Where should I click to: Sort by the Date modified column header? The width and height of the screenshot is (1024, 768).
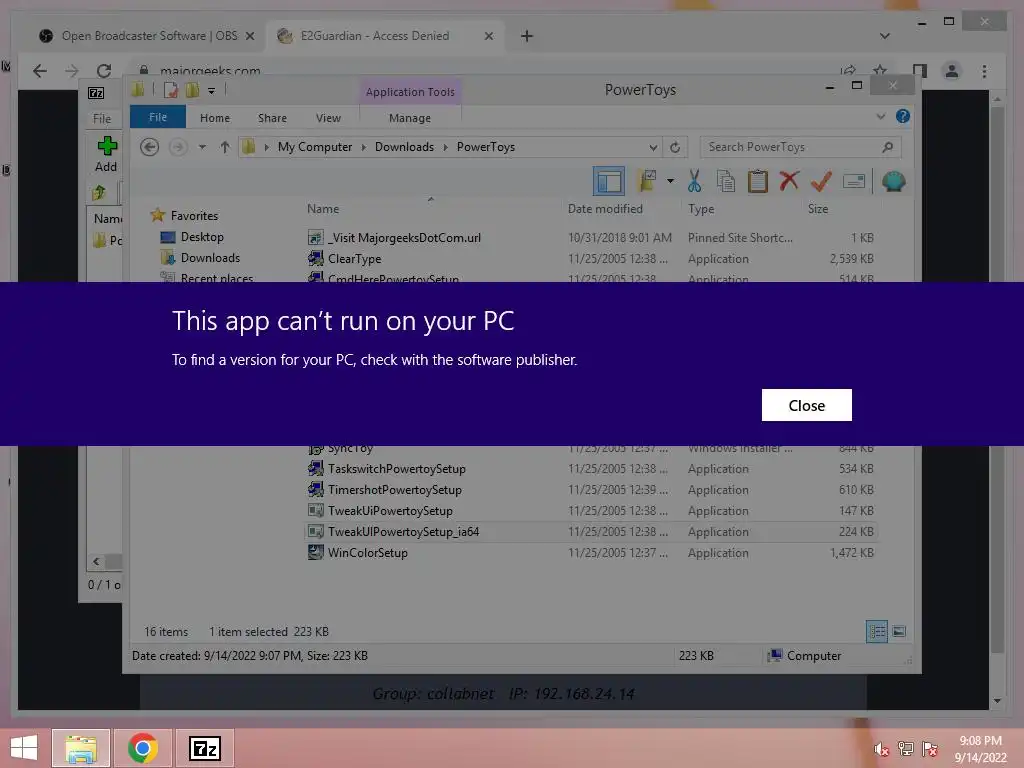tap(605, 209)
